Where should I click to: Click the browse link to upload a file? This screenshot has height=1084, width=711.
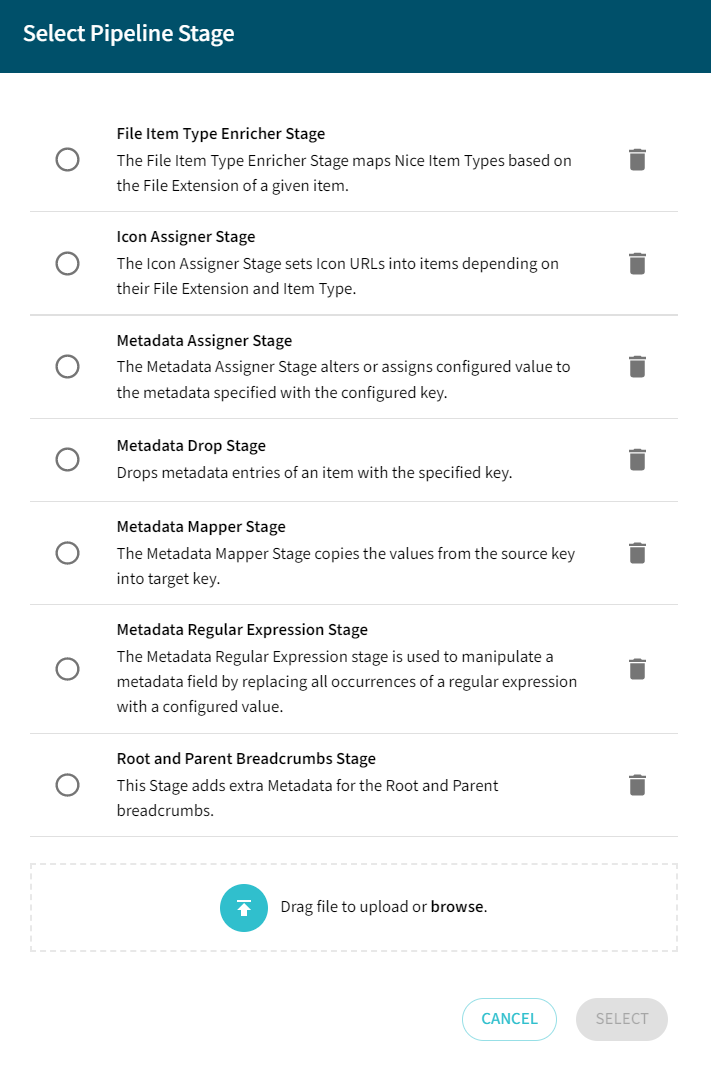pyautogui.click(x=456, y=907)
